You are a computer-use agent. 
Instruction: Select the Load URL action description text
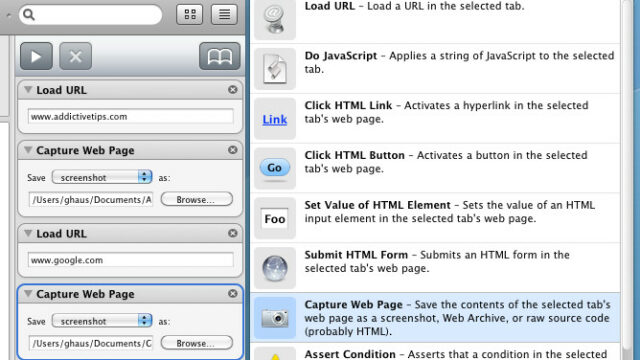click(414, 6)
